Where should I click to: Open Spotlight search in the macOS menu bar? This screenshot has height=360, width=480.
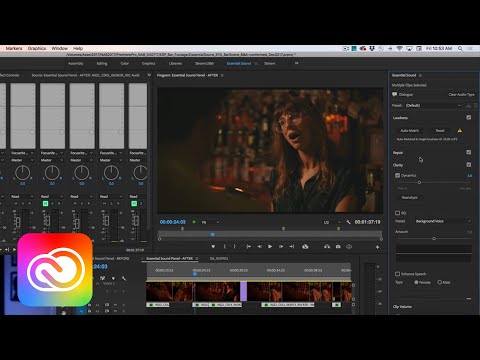click(x=460, y=49)
